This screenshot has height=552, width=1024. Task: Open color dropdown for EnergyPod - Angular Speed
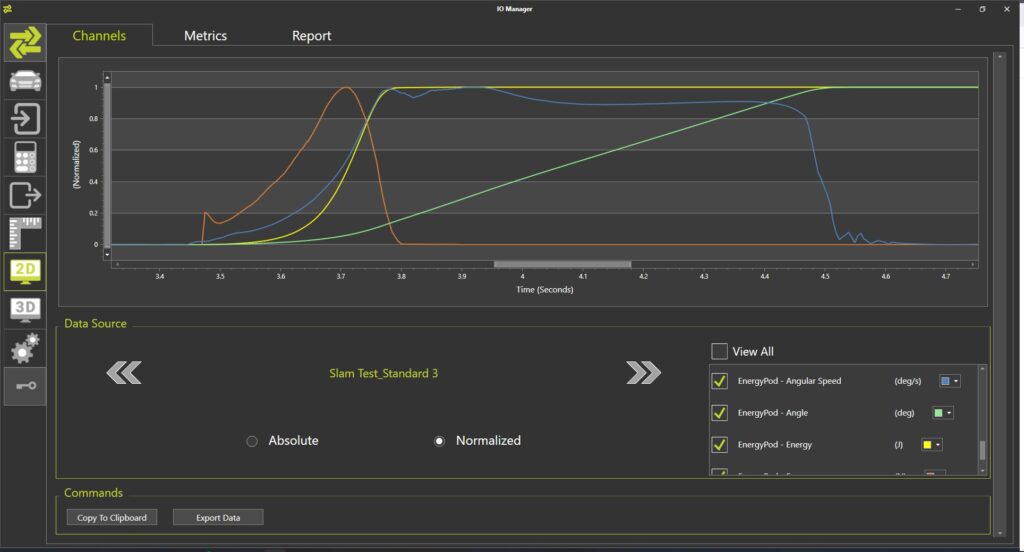[x=950, y=381]
